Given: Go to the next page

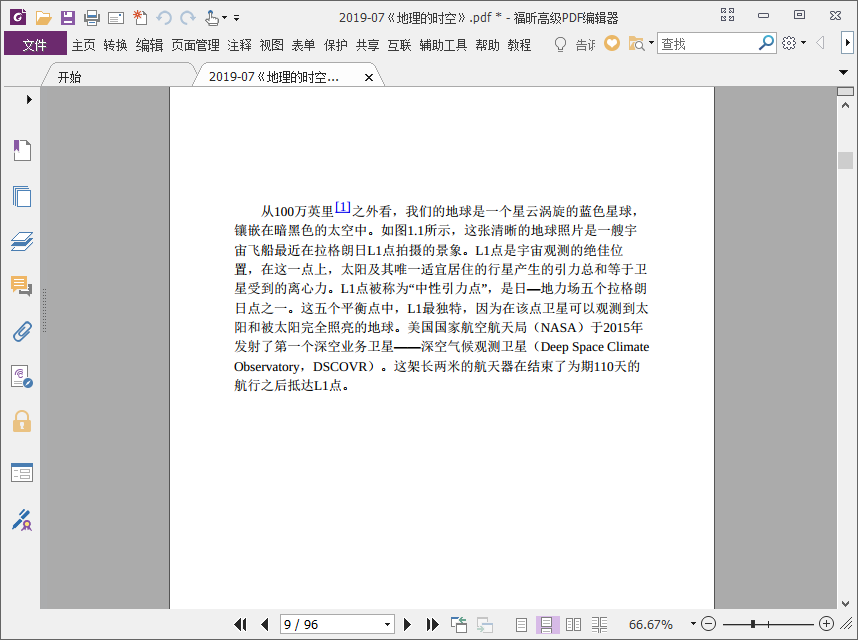Looking at the screenshot, I should (x=407, y=624).
